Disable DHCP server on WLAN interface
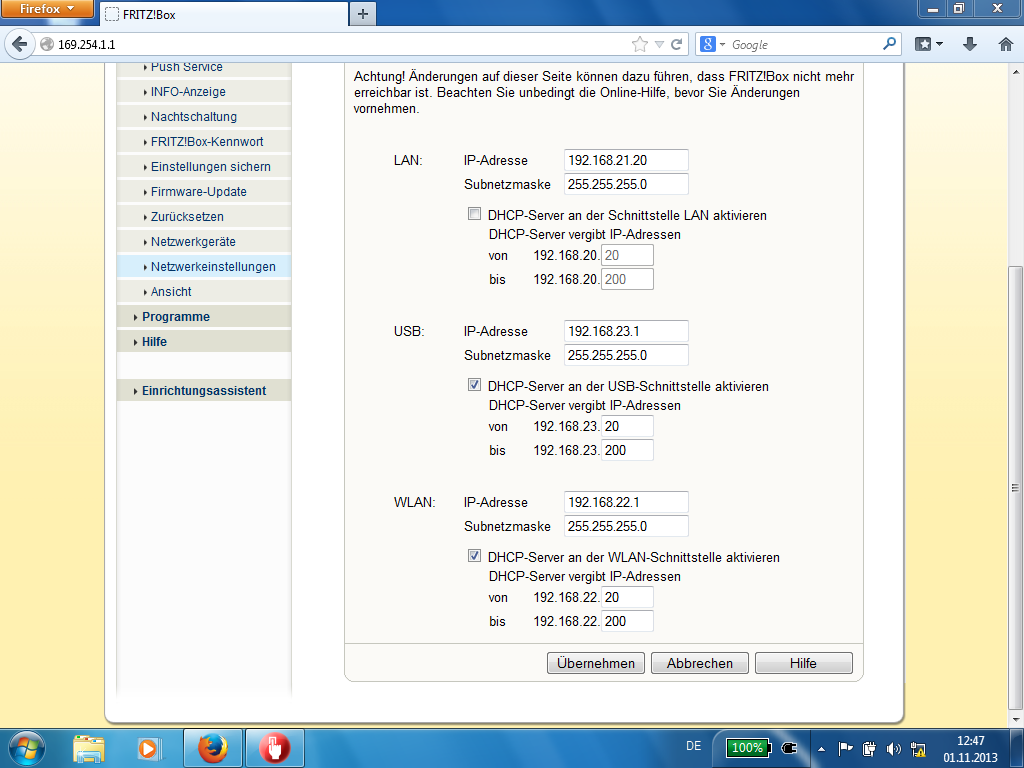The image size is (1024, 768). click(474, 556)
